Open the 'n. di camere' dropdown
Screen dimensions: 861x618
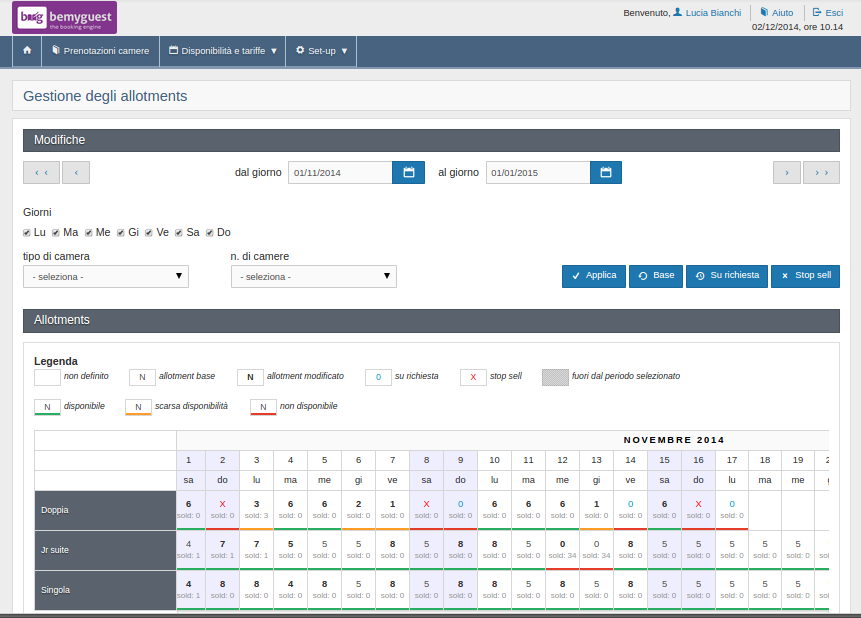click(x=313, y=276)
